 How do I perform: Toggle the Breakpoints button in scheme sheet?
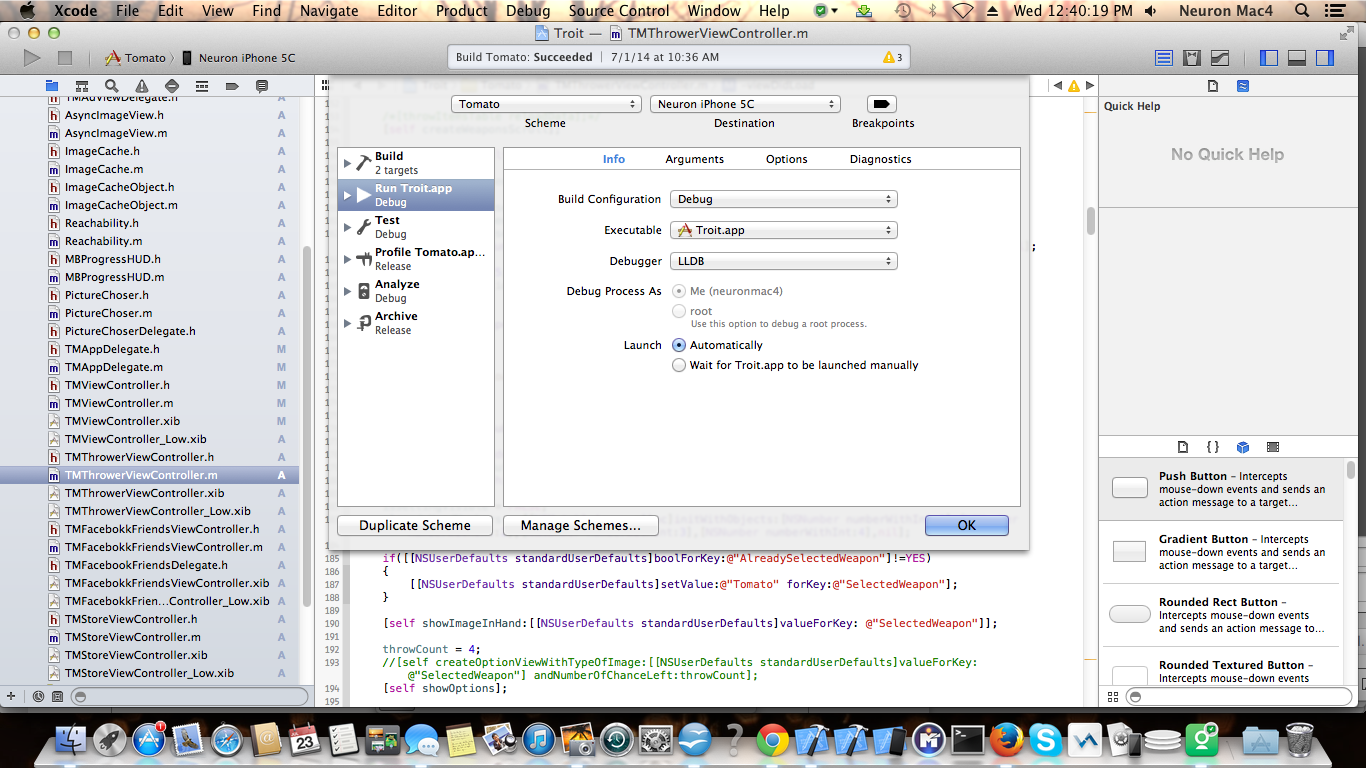coord(882,104)
